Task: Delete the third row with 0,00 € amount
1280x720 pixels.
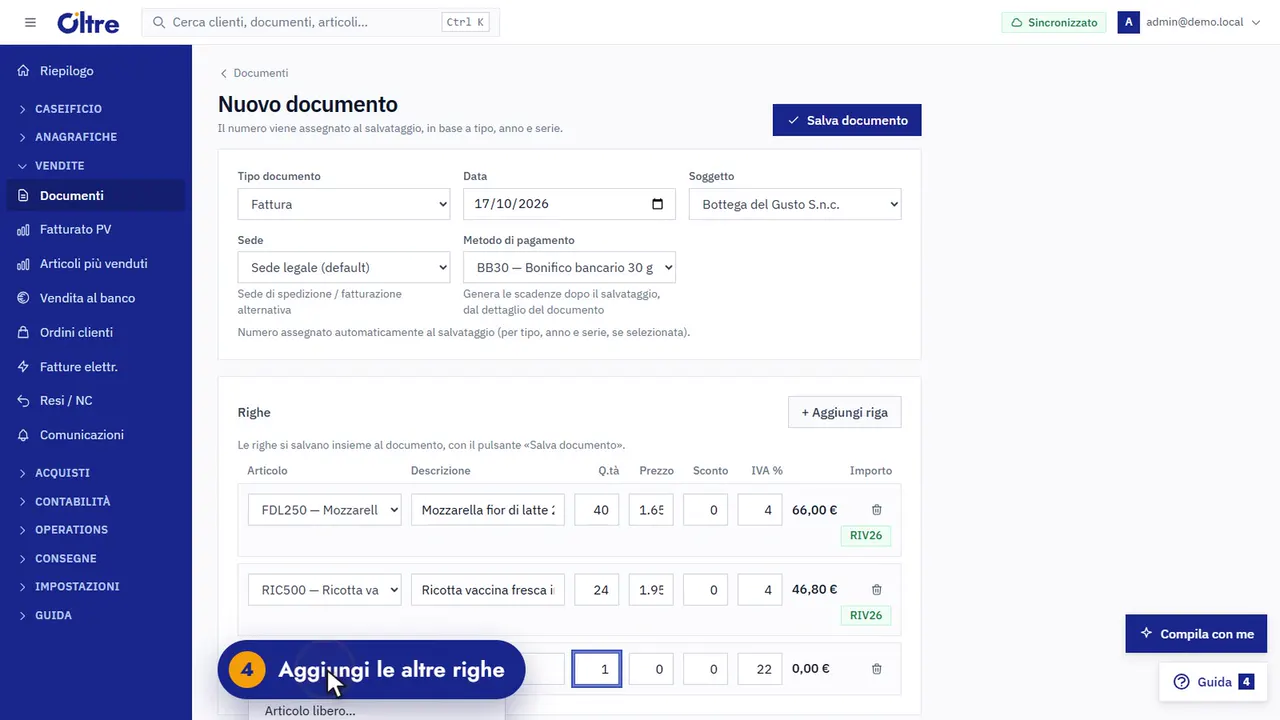Action: point(877,669)
